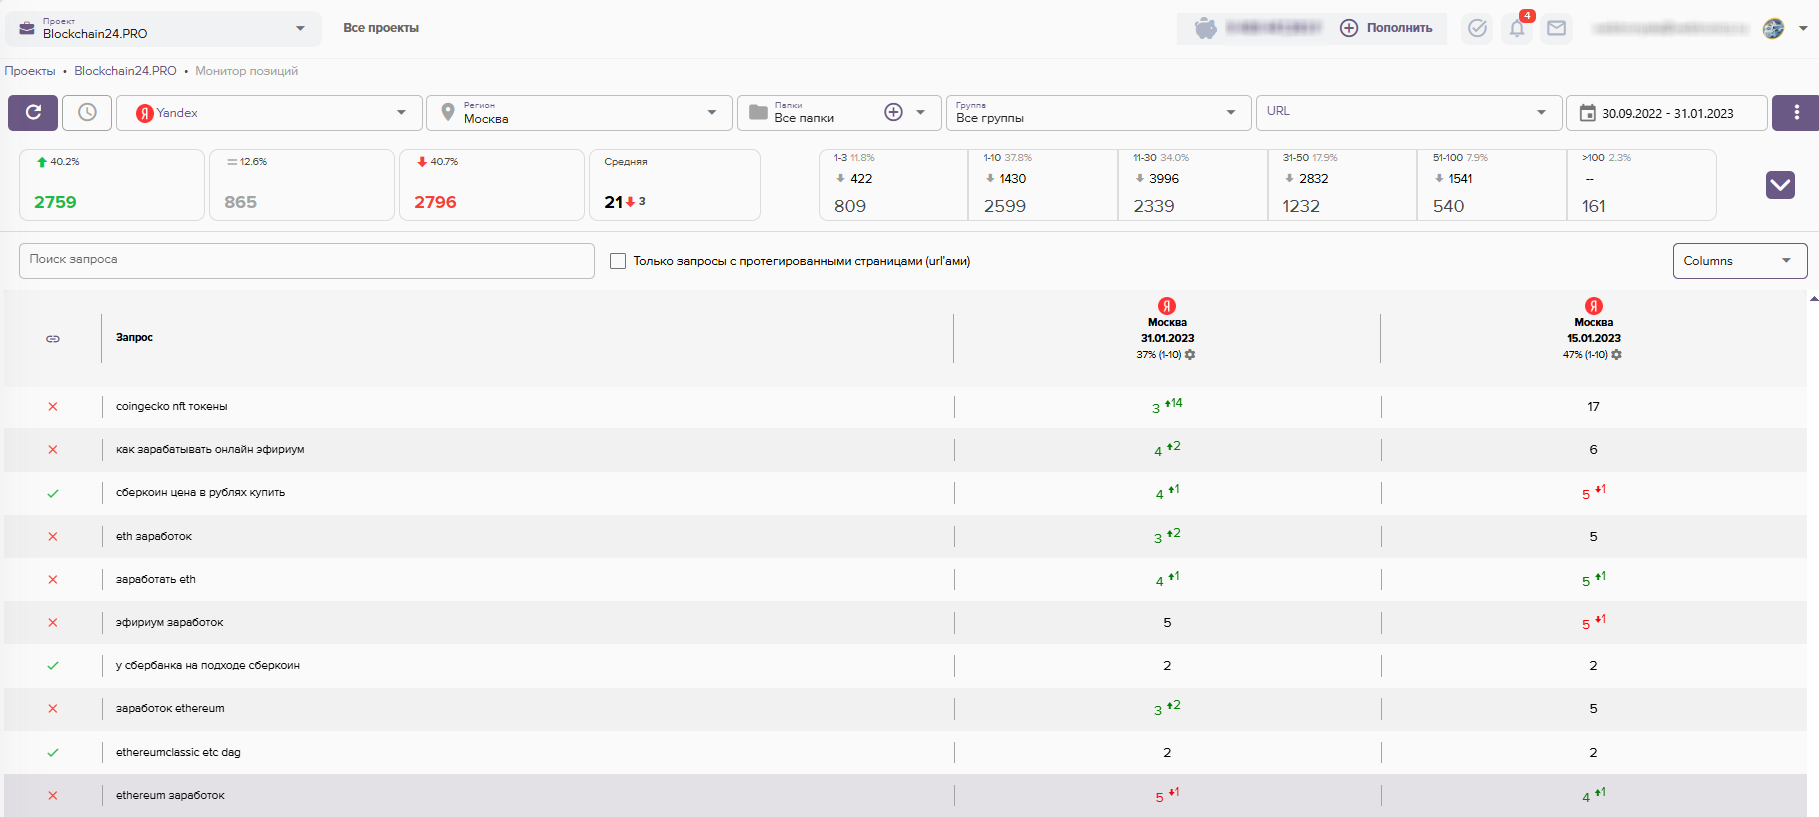
Task: Toggle red cross for coingecko nft токены
Action: pos(53,407)
